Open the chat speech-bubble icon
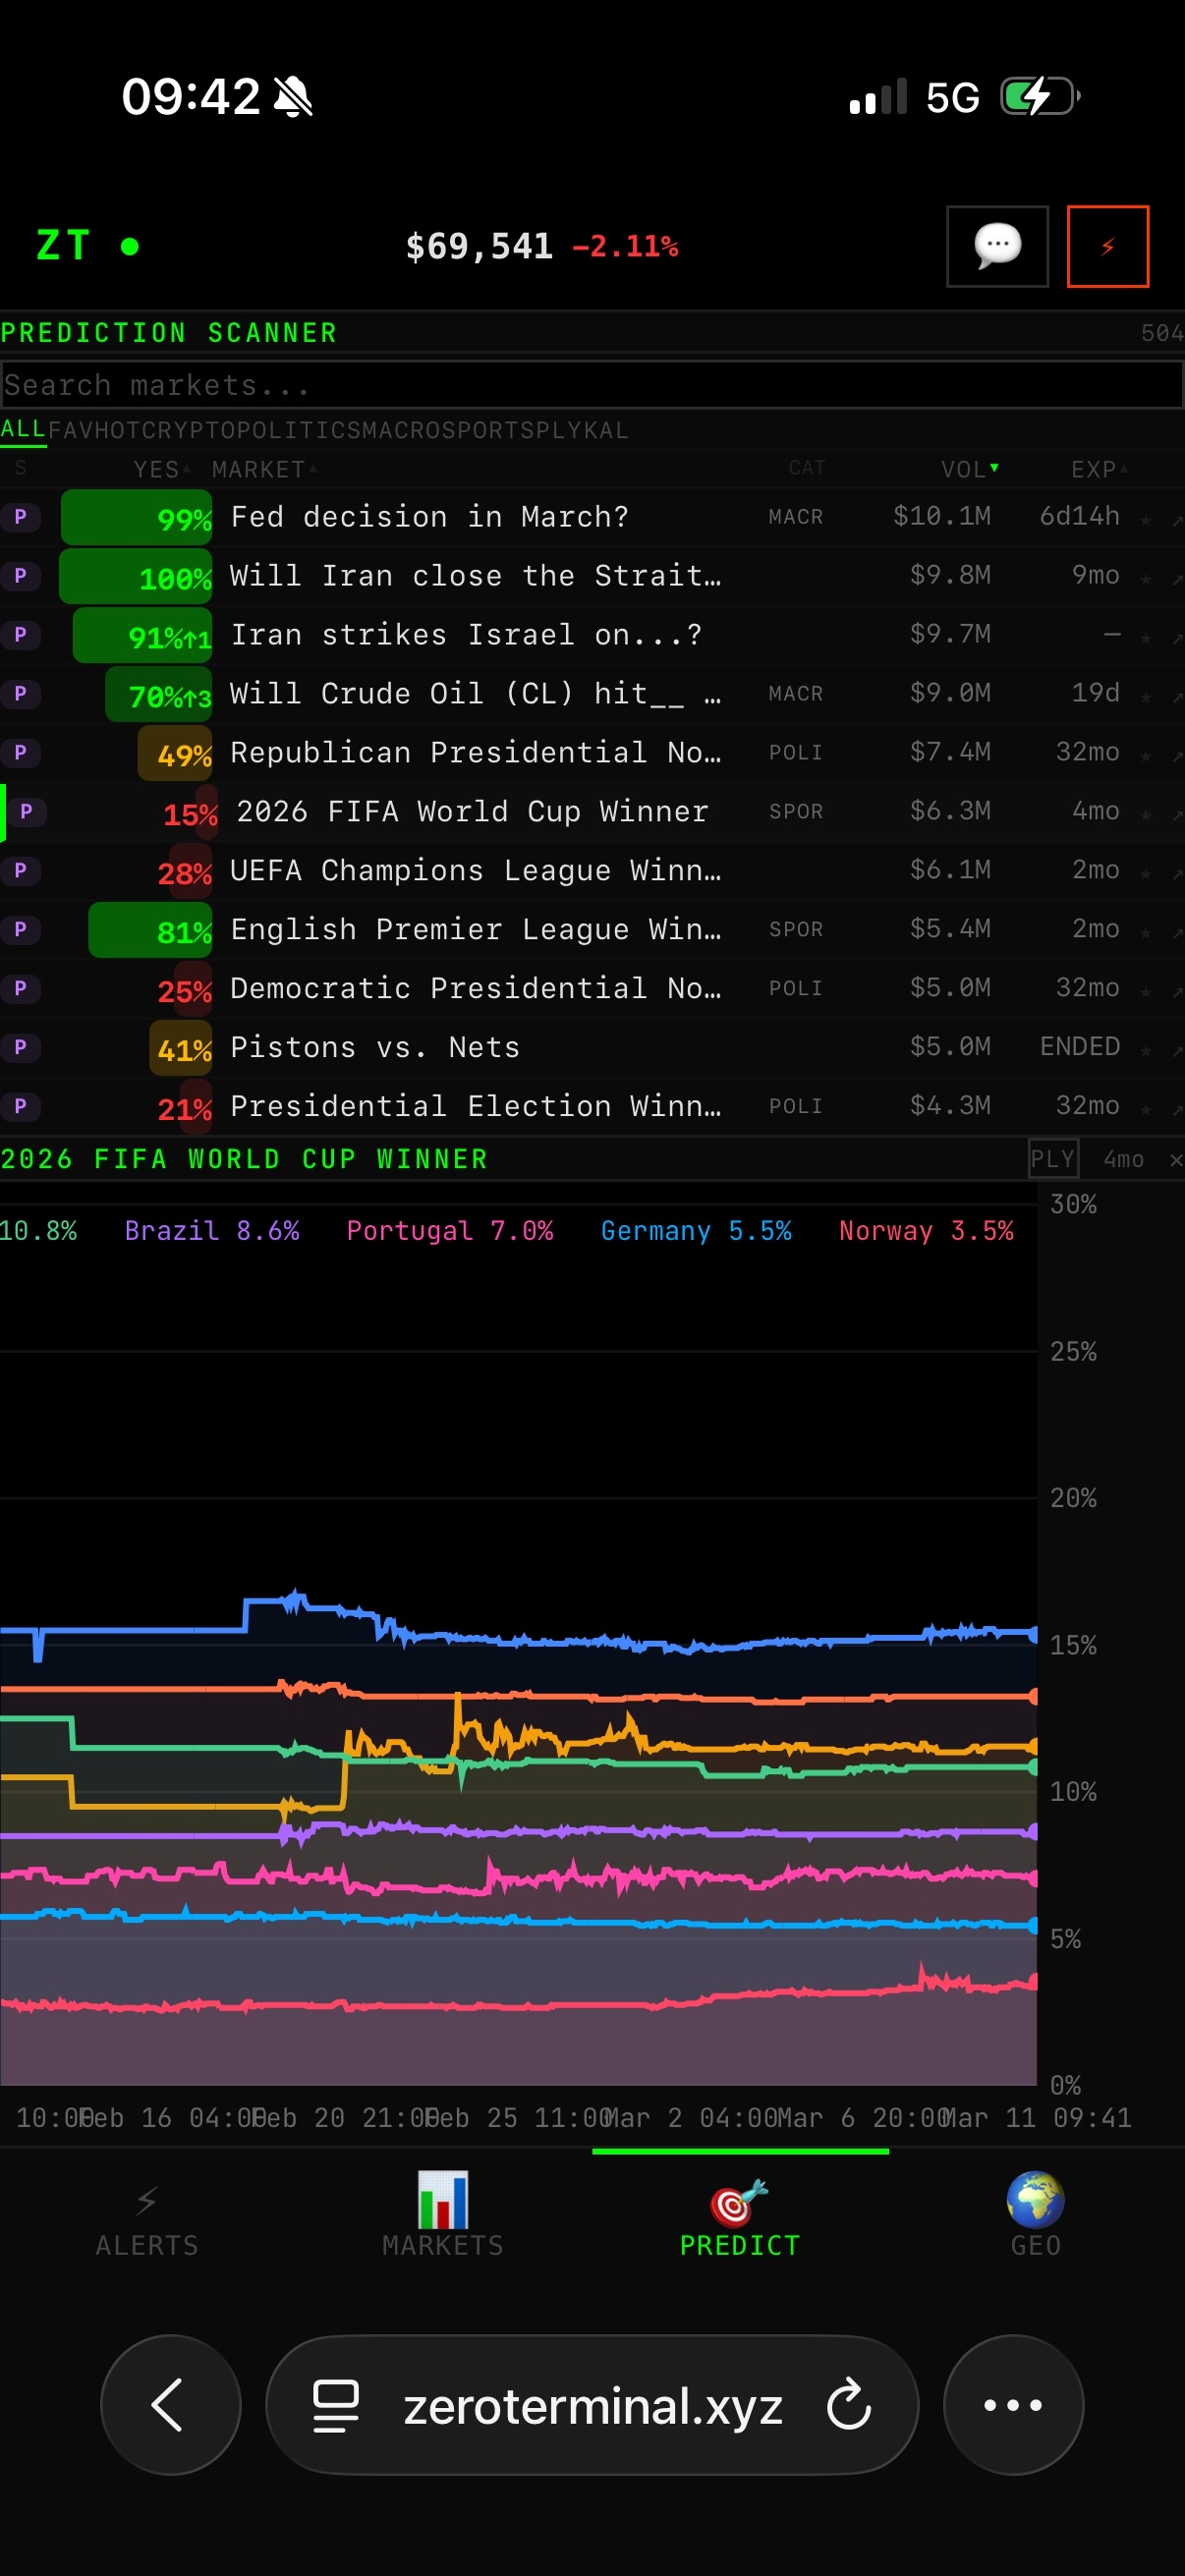Viewport: 1185px width, 2576px height. click(x=997, y=246)
